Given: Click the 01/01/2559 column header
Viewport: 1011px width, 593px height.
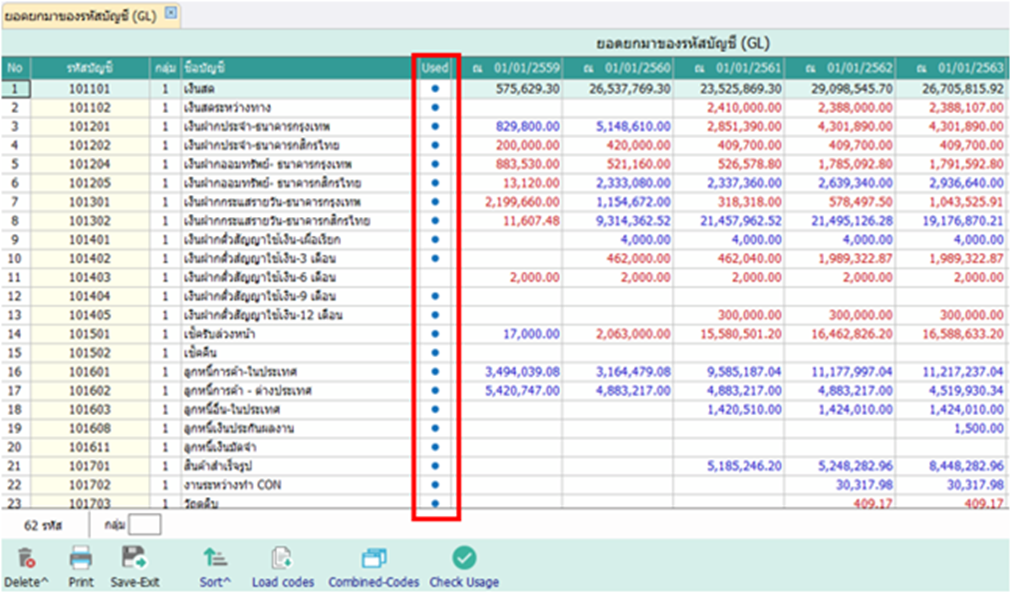Looking at the screenshot, I should pyautogui.click(x=515, y=68).
